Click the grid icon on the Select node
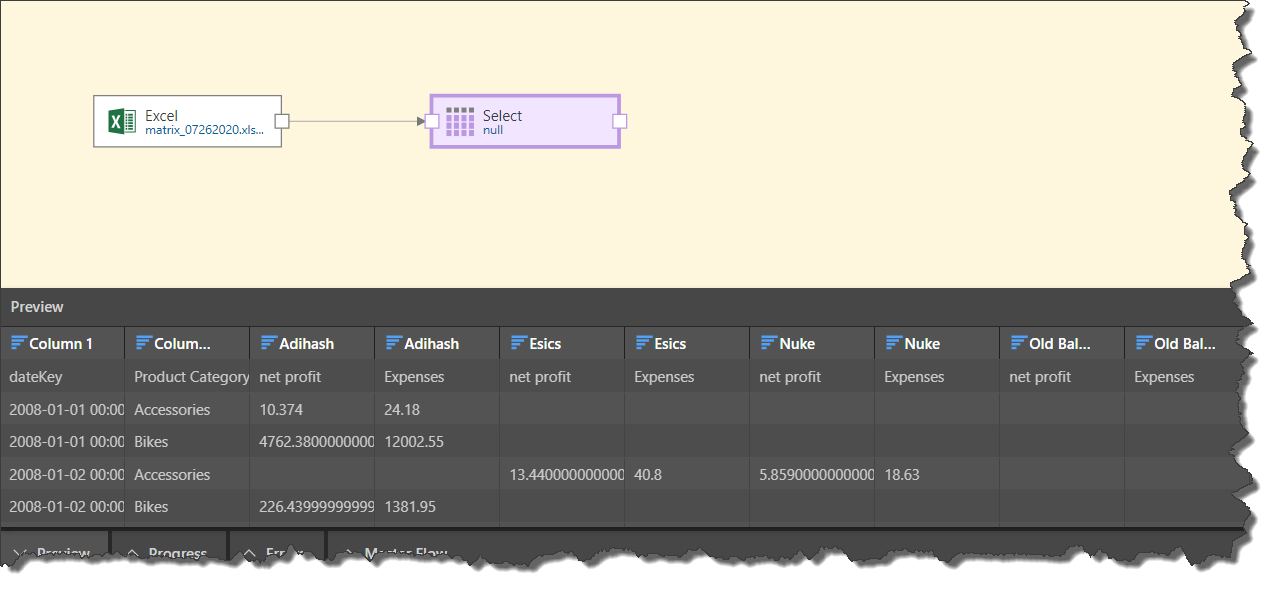Image resolution: width=1276 pixels, height=589 pixels. tap(460, 121)
